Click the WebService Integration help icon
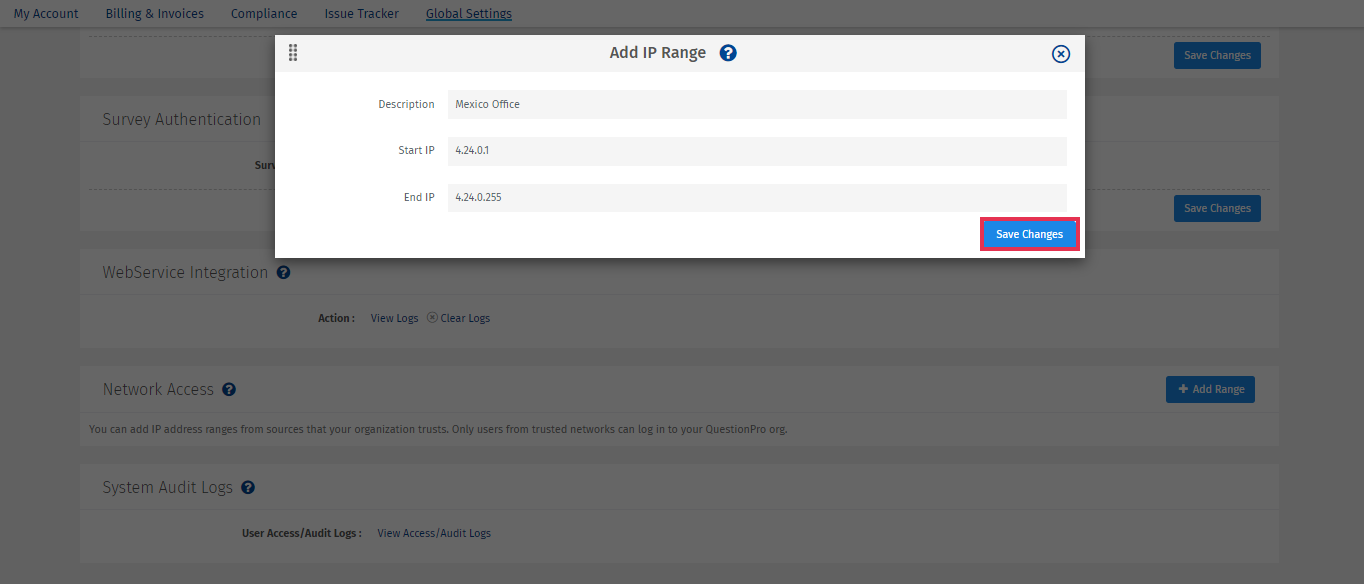This screenshot has width=1364, height=584. [283, 272]
